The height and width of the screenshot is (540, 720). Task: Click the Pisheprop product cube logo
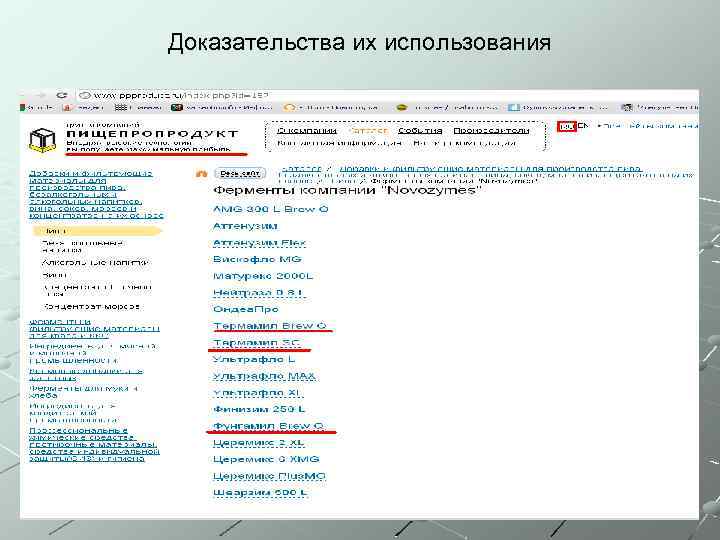pyautogui.click(x=42, y=140)
